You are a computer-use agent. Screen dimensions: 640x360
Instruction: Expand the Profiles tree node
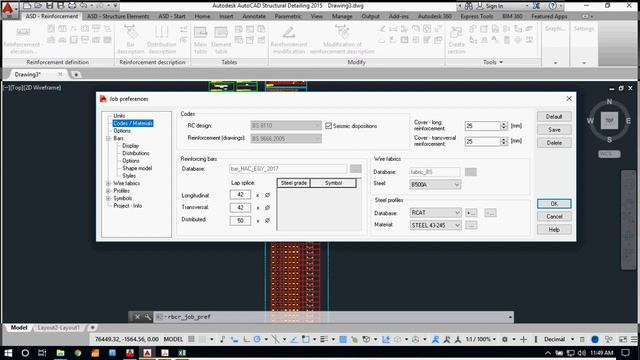tap(109, 191)
